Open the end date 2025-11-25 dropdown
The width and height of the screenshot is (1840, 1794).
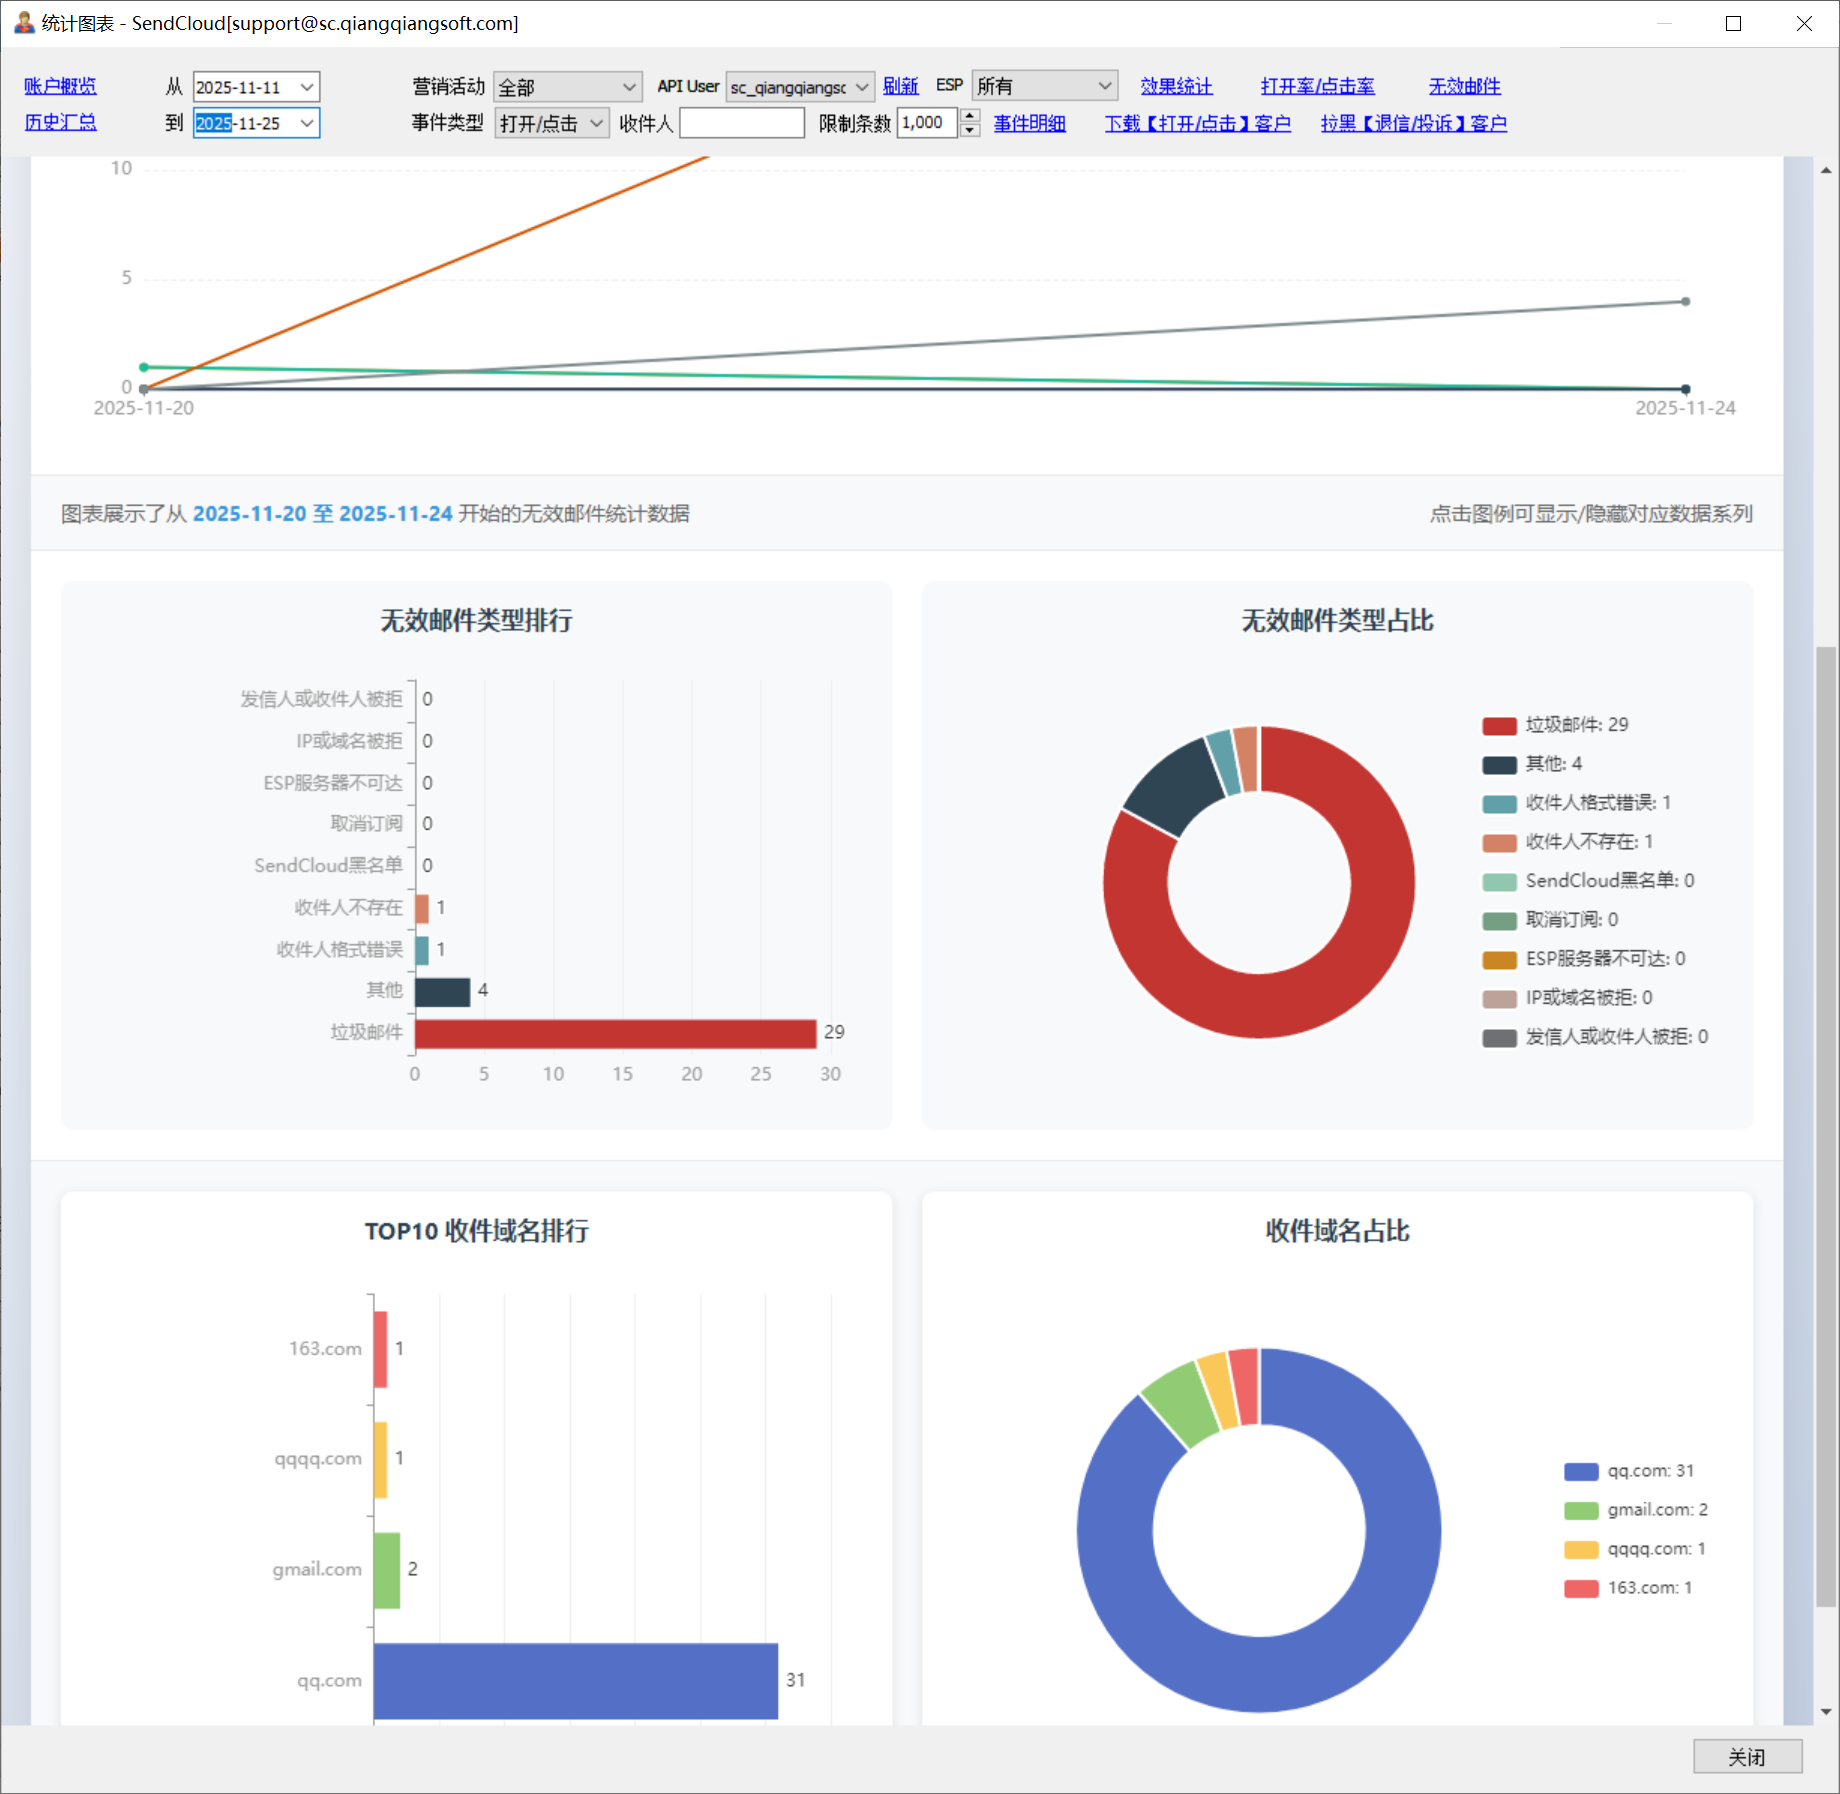[307, 123]
